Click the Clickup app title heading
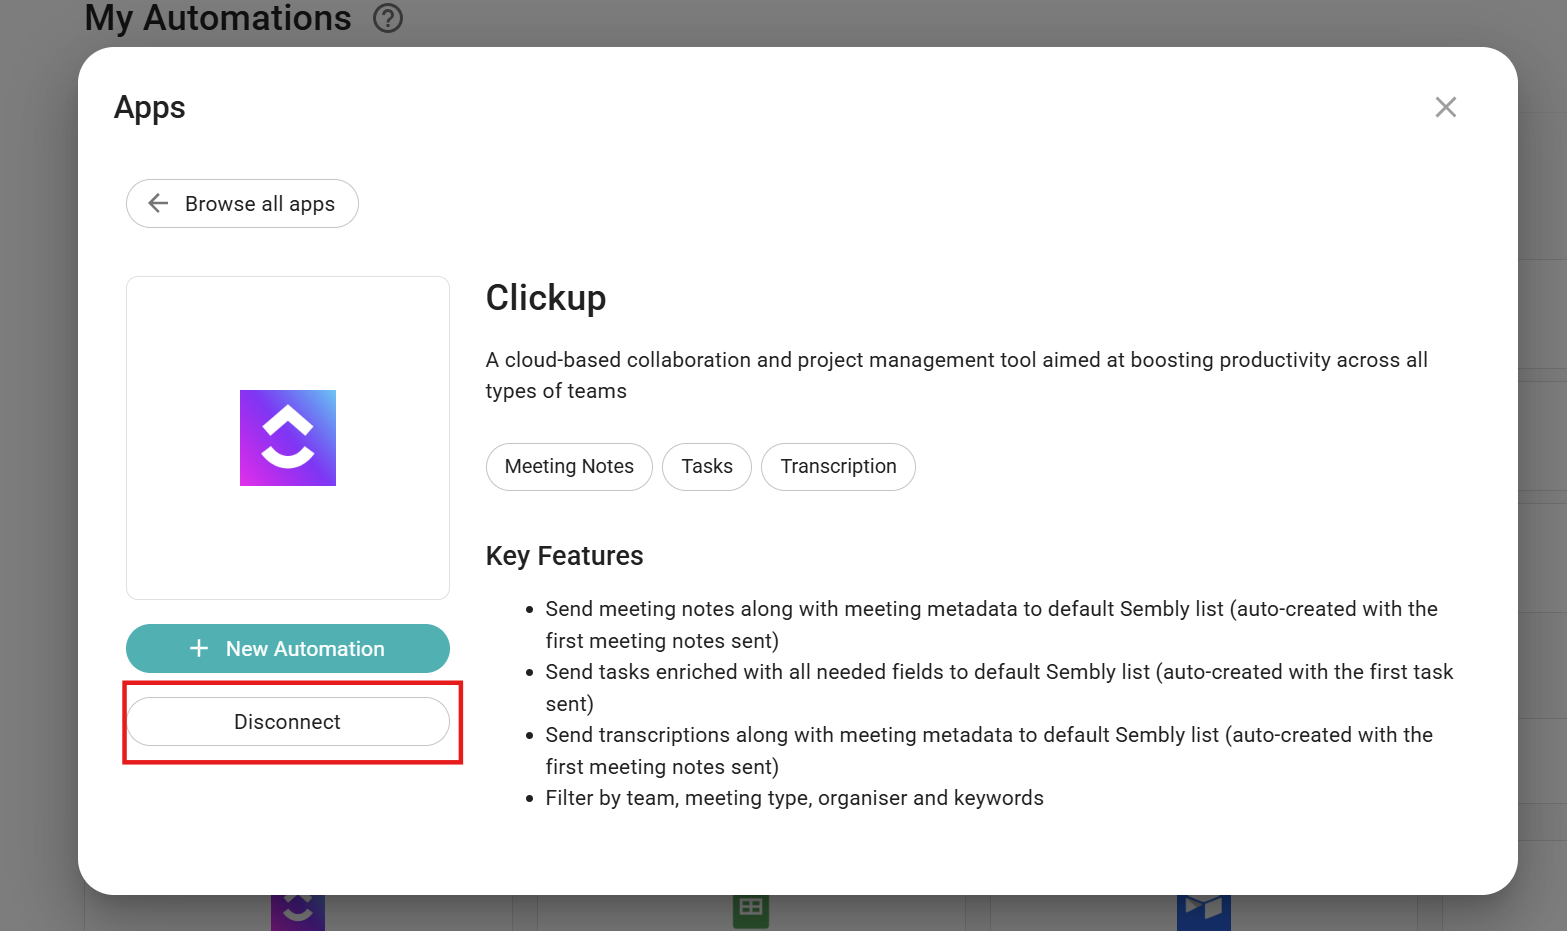The height and width of the screenshot is (931, 1567). tap(546, 298)
